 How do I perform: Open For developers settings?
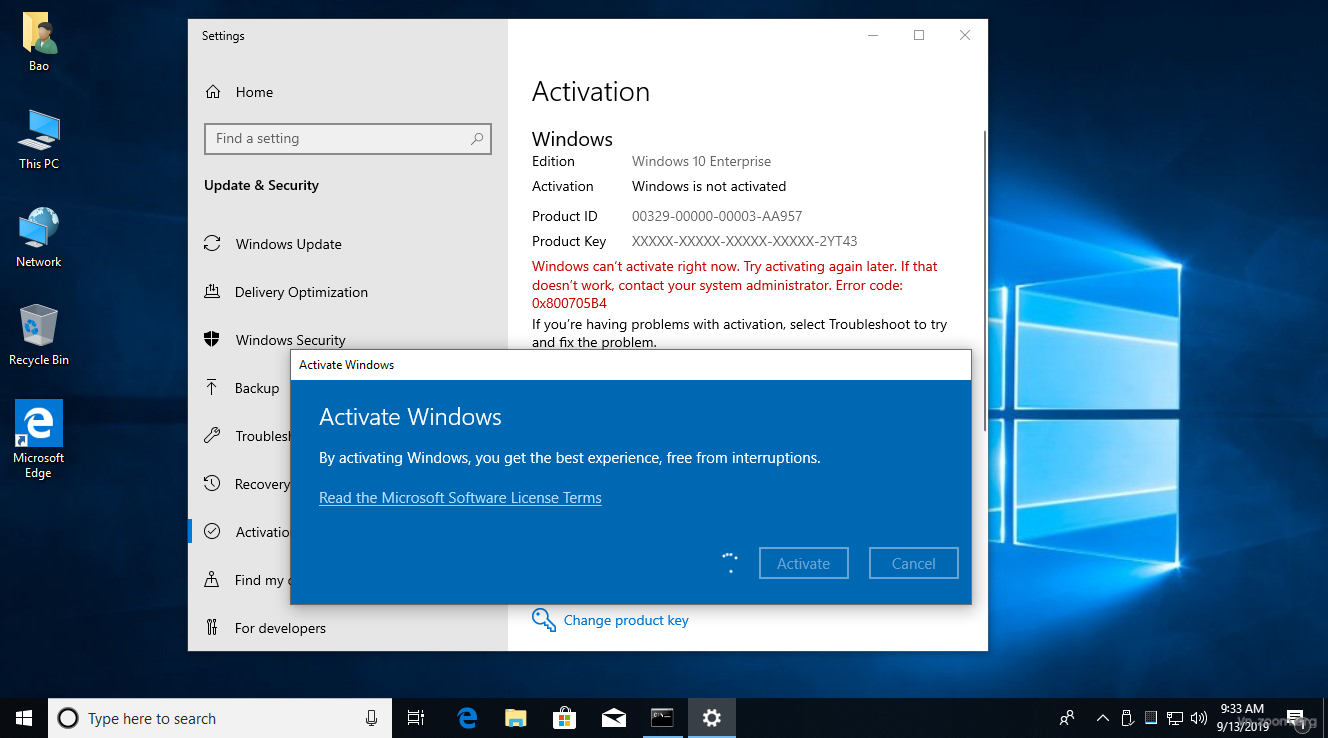pos(280,628)
